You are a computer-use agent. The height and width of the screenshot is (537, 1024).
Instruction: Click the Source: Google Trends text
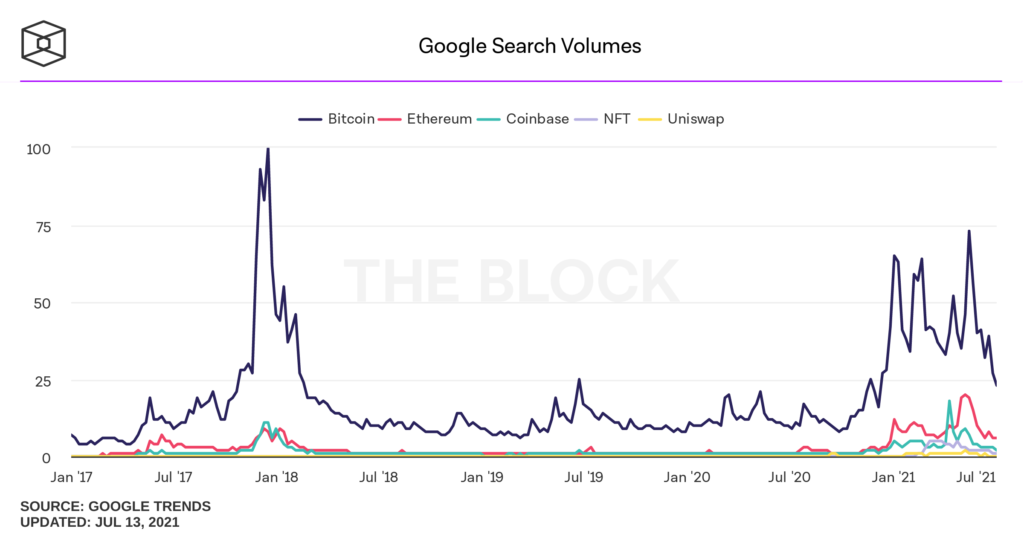(115, 506)
